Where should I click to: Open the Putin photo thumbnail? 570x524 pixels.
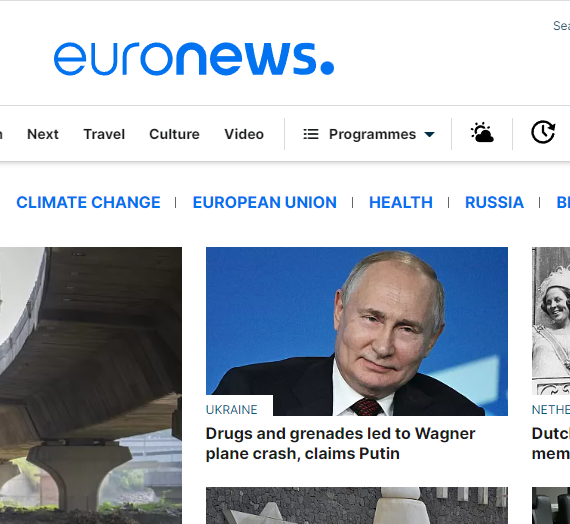(357, 331)
